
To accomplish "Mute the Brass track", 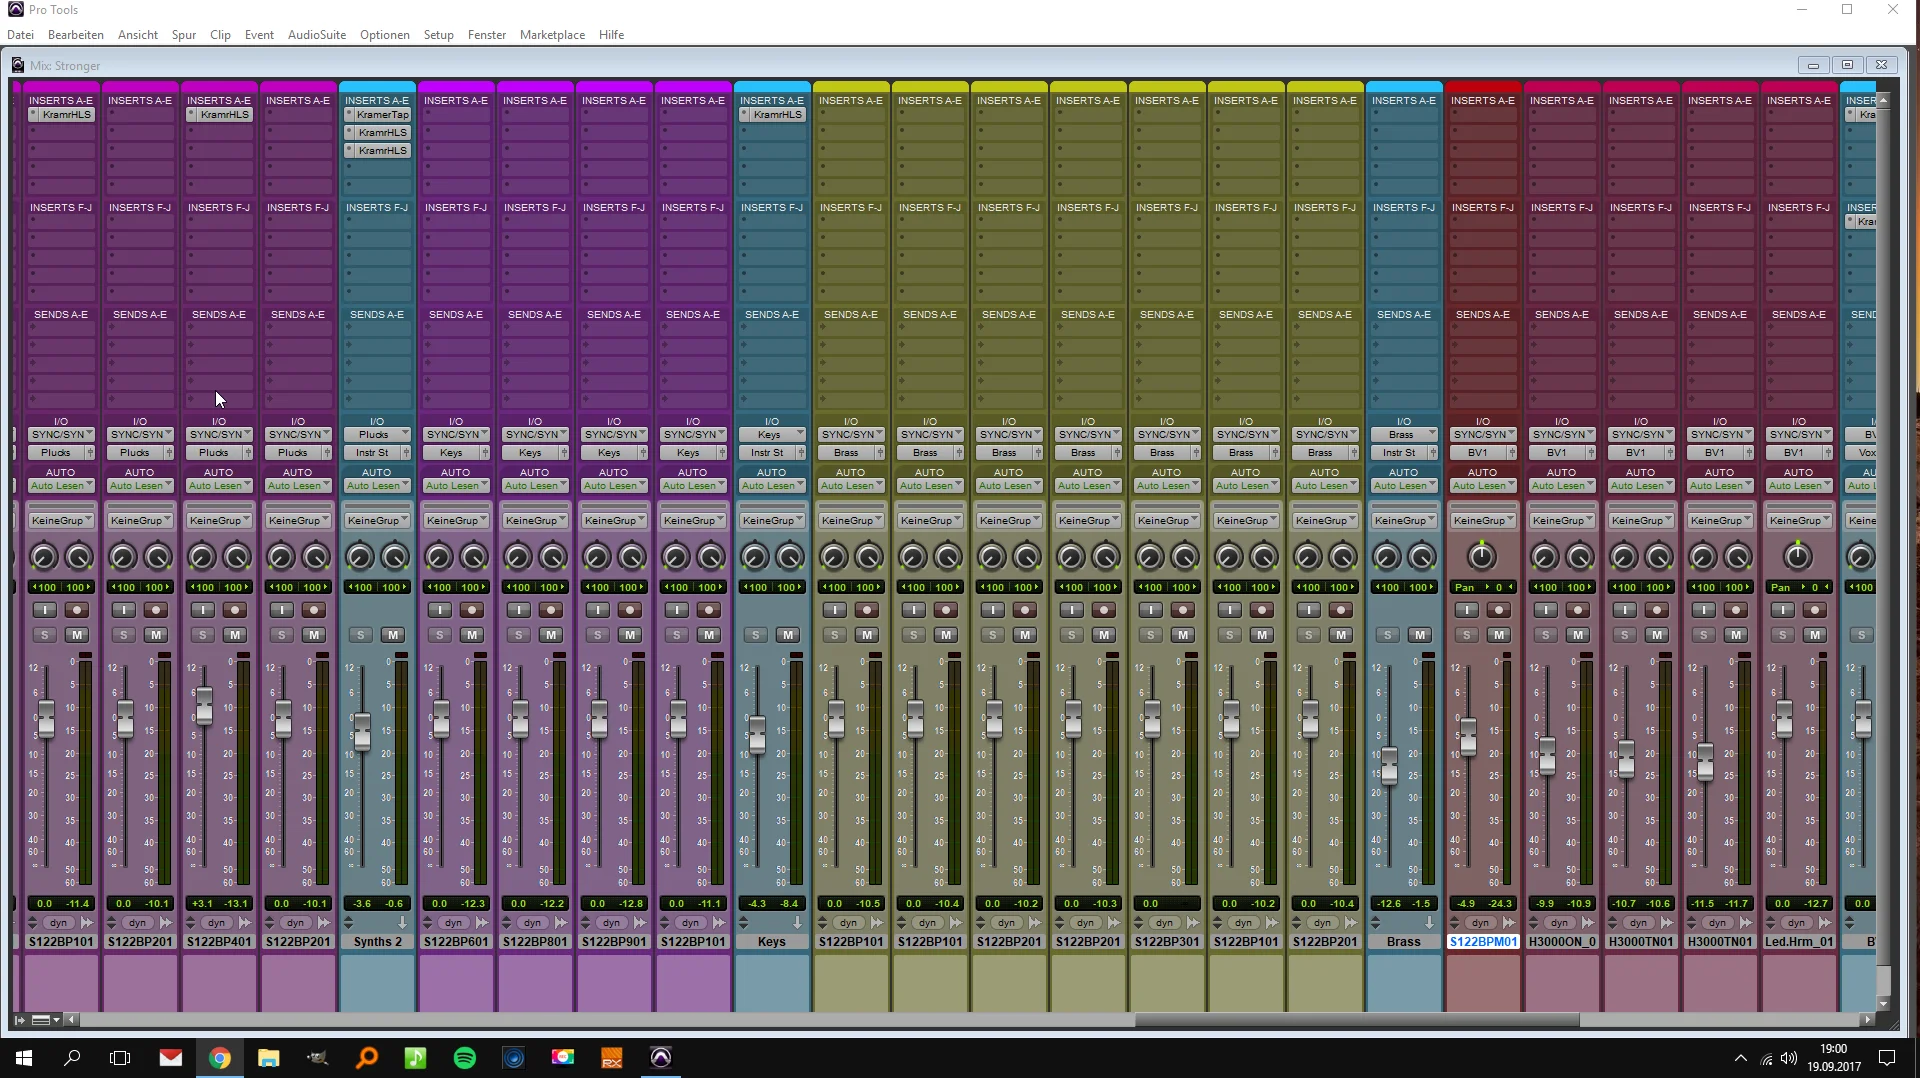I will click(x=1420, y=635).
